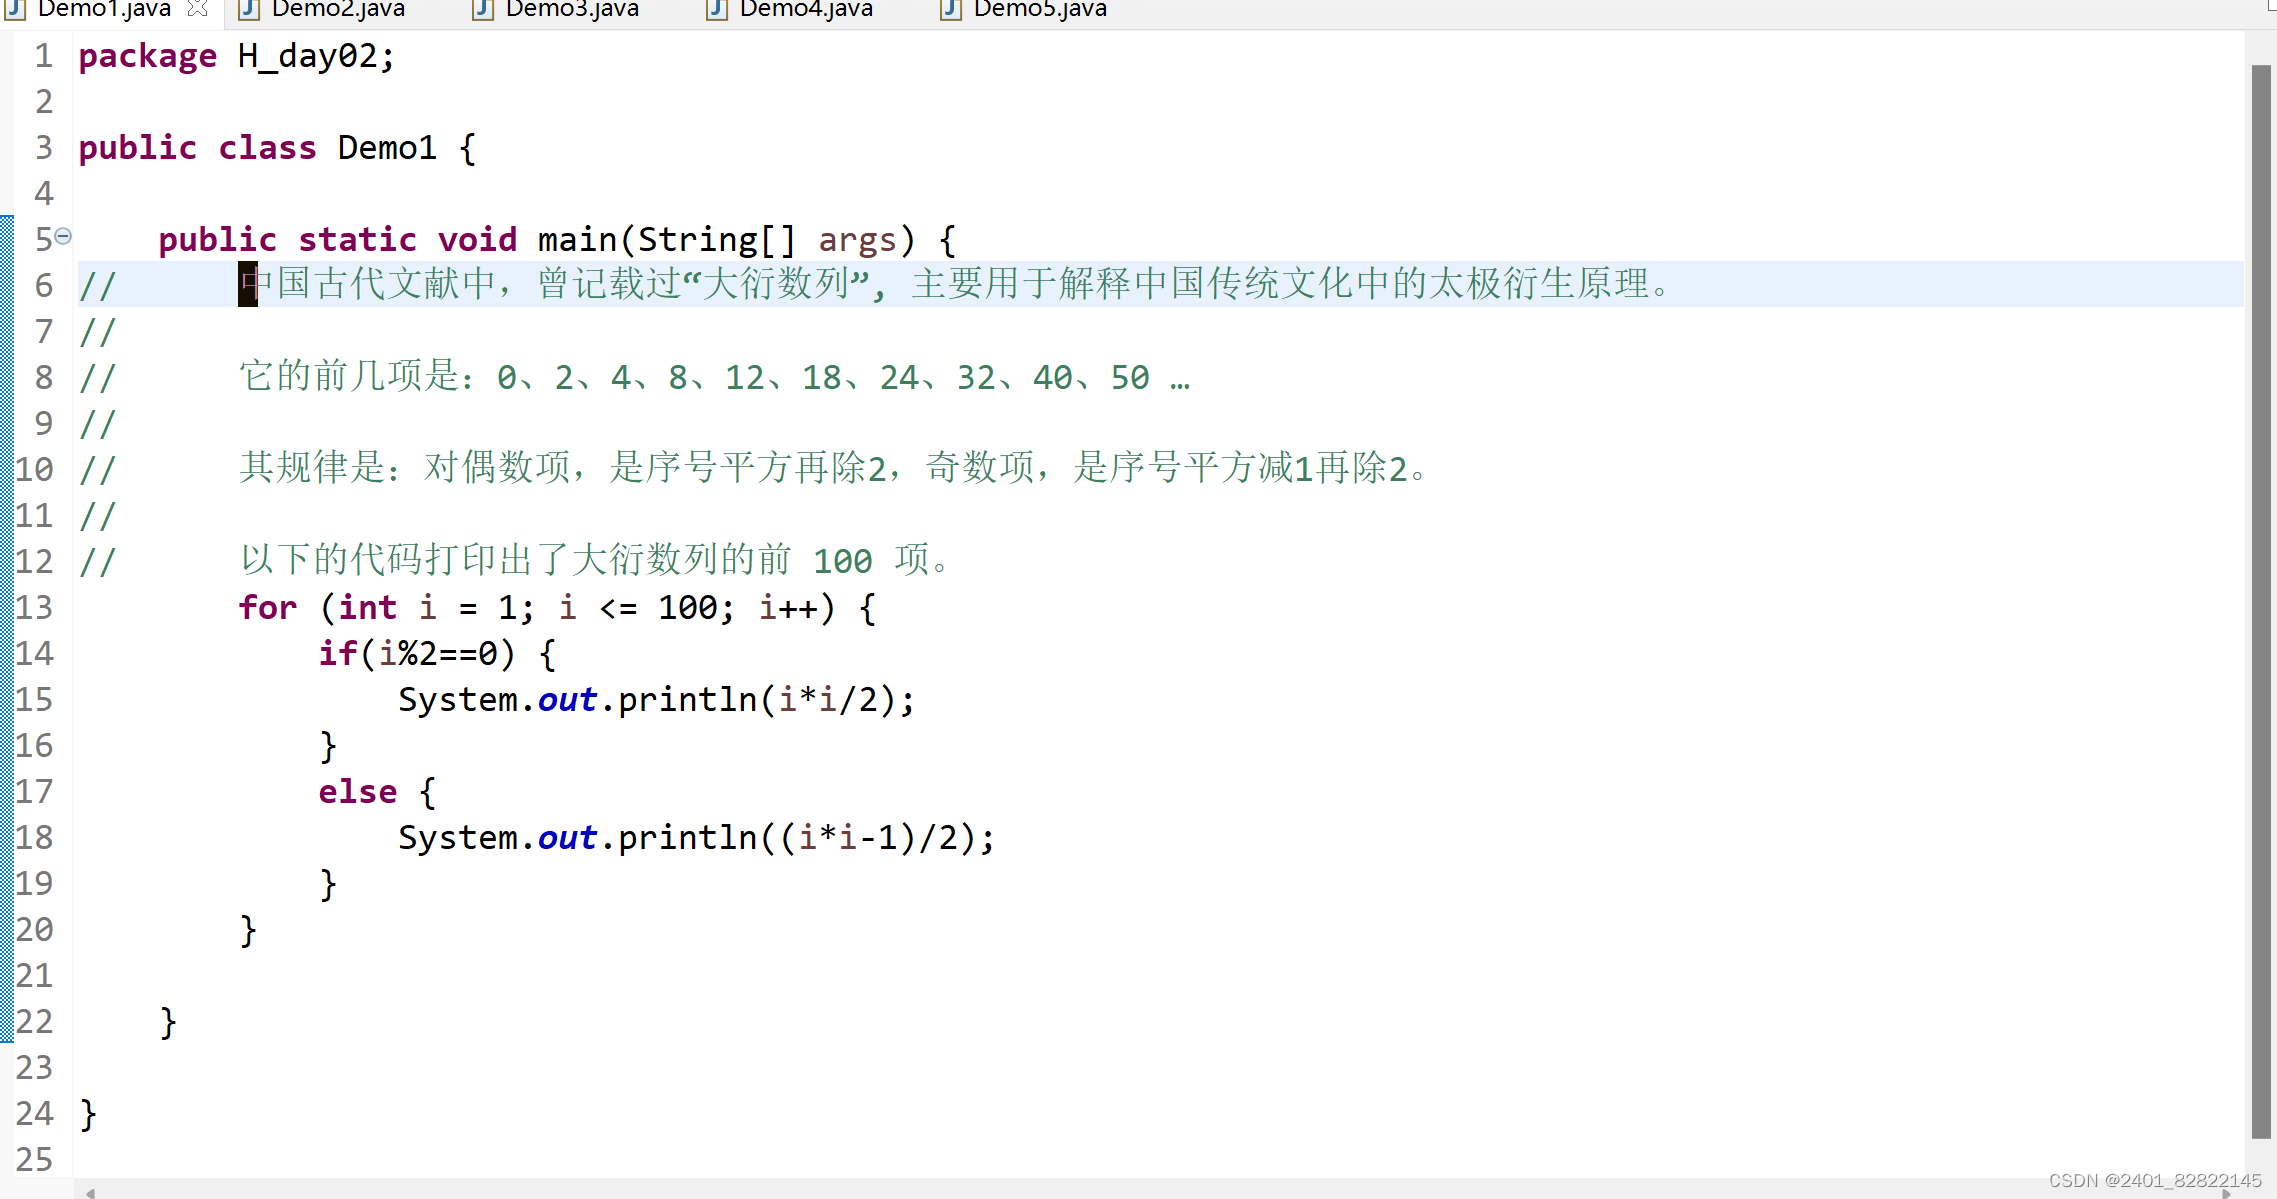Click the Java file icon on Demo3.java
Image resolution: width=2277 pixels, height=1199 pixels.
tap(483, 10)
